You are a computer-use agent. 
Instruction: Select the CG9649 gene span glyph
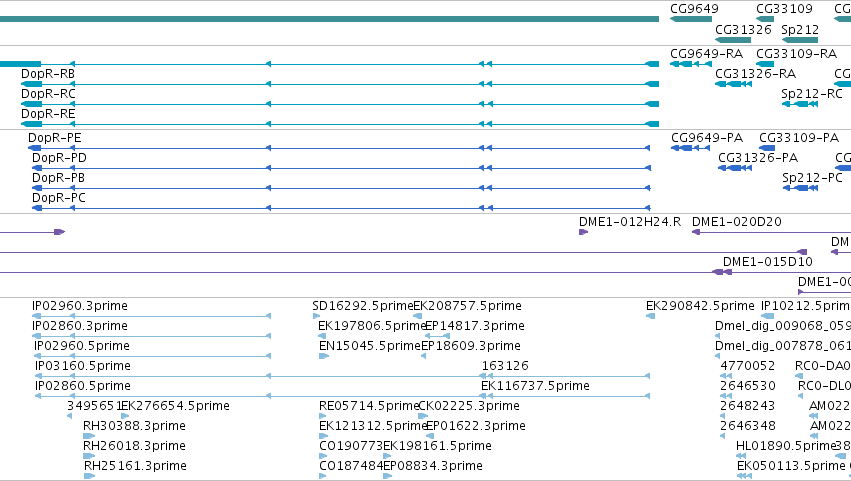pos(691,19)
